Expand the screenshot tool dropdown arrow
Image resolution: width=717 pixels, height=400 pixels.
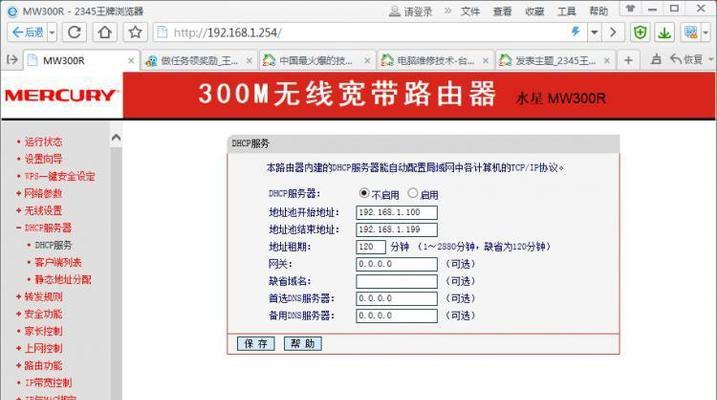[706, 32]
